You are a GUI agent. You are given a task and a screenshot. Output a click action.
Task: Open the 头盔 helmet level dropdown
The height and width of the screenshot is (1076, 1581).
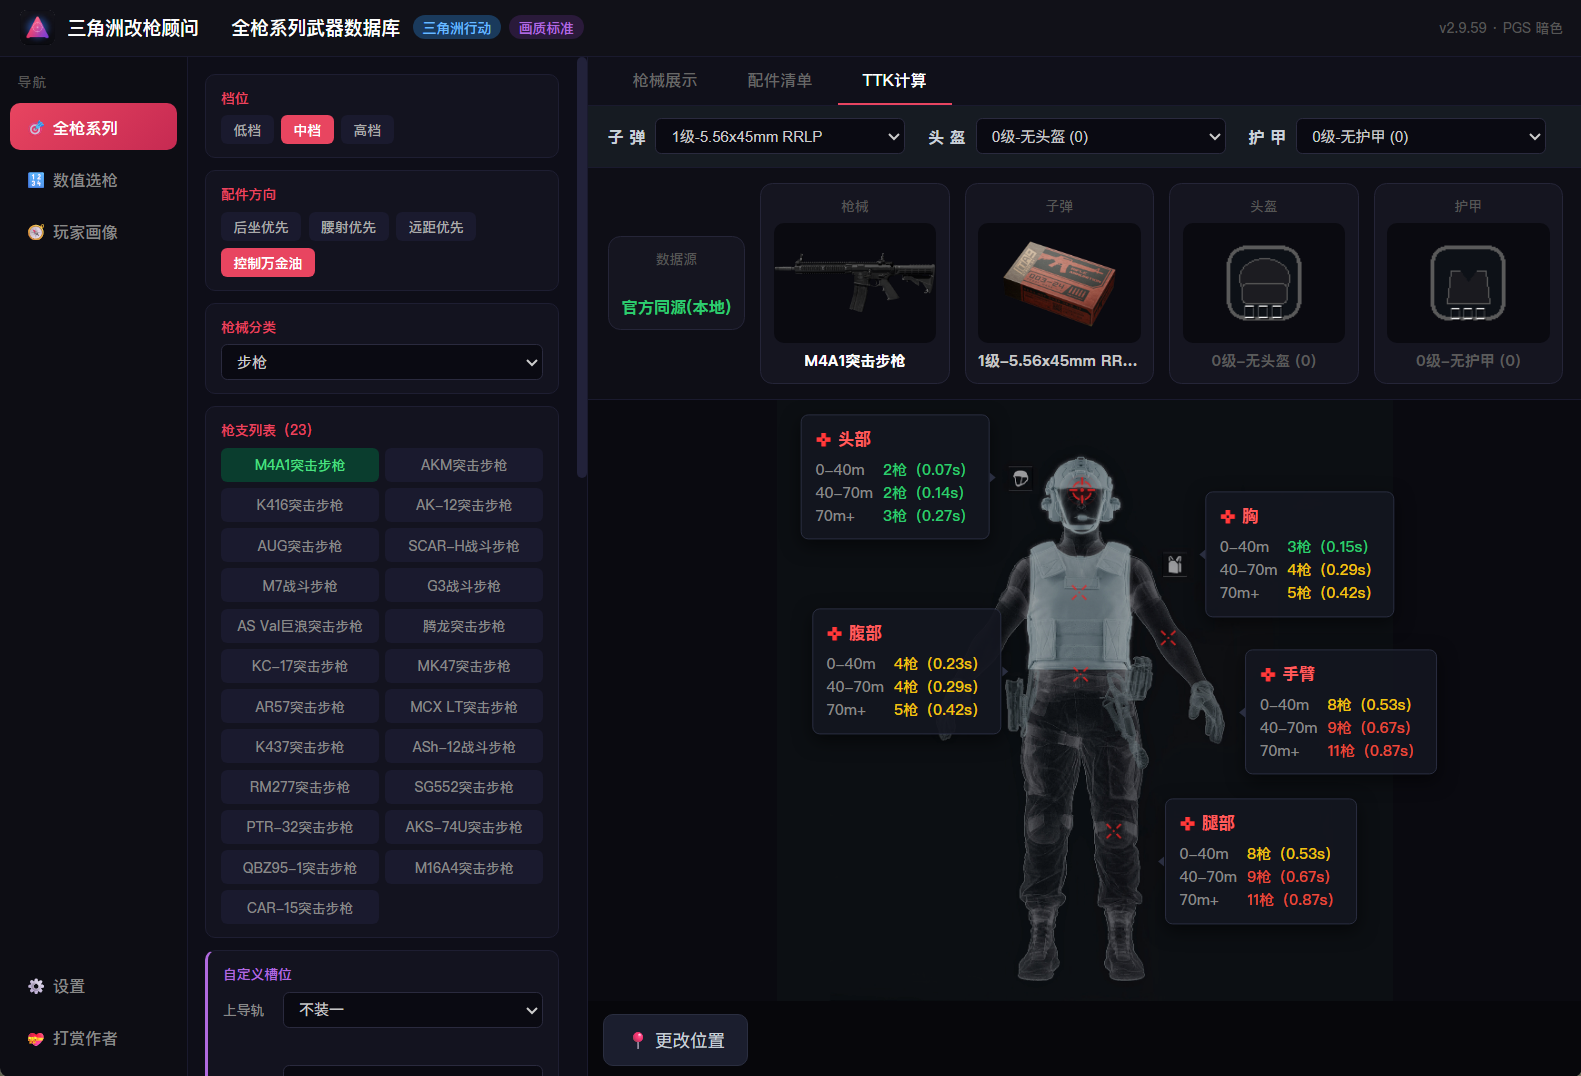(x=1101, y=137)
